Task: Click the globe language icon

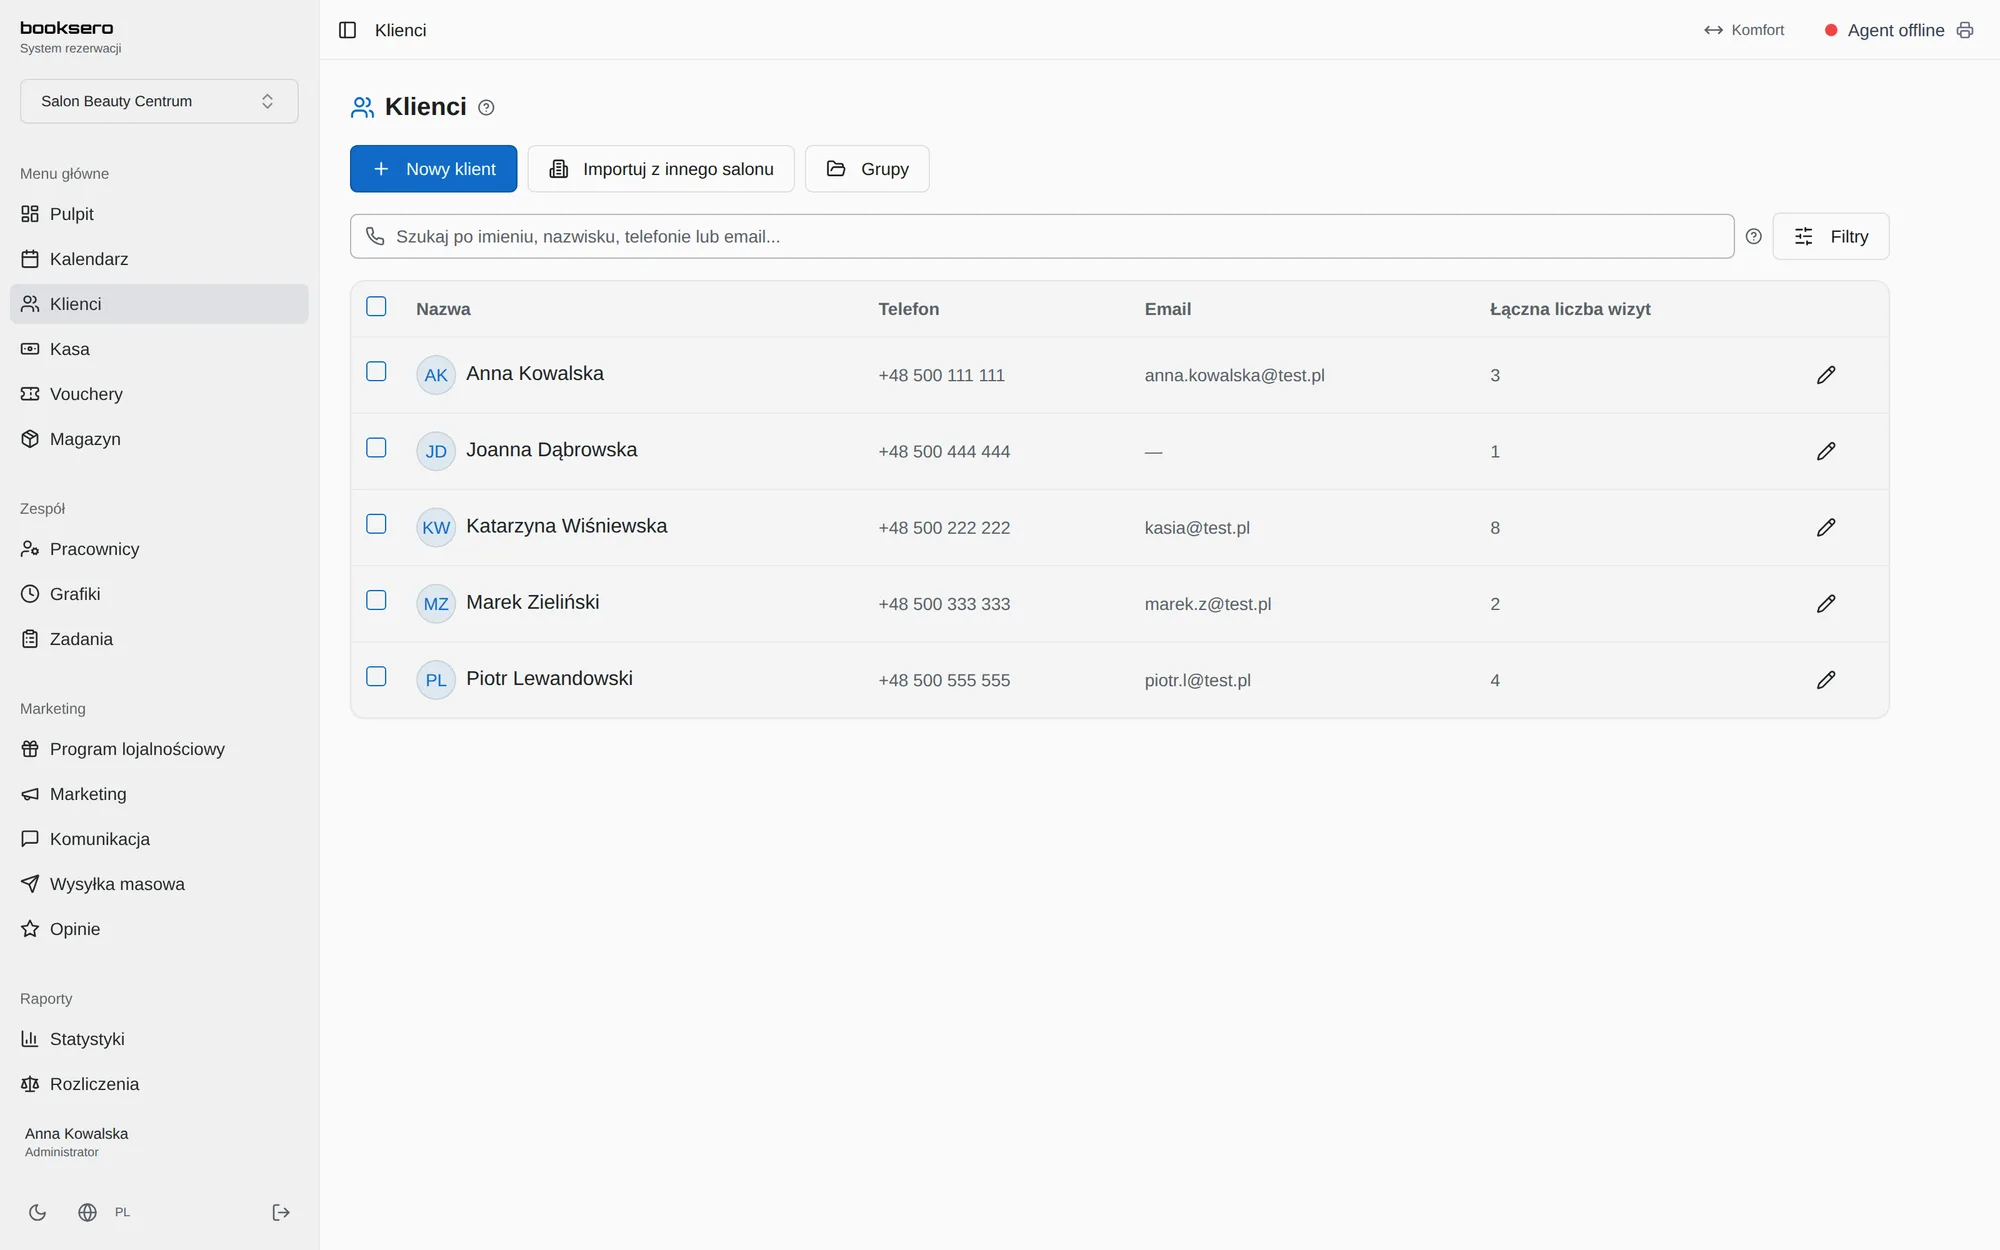Action: pos(88,1212)
